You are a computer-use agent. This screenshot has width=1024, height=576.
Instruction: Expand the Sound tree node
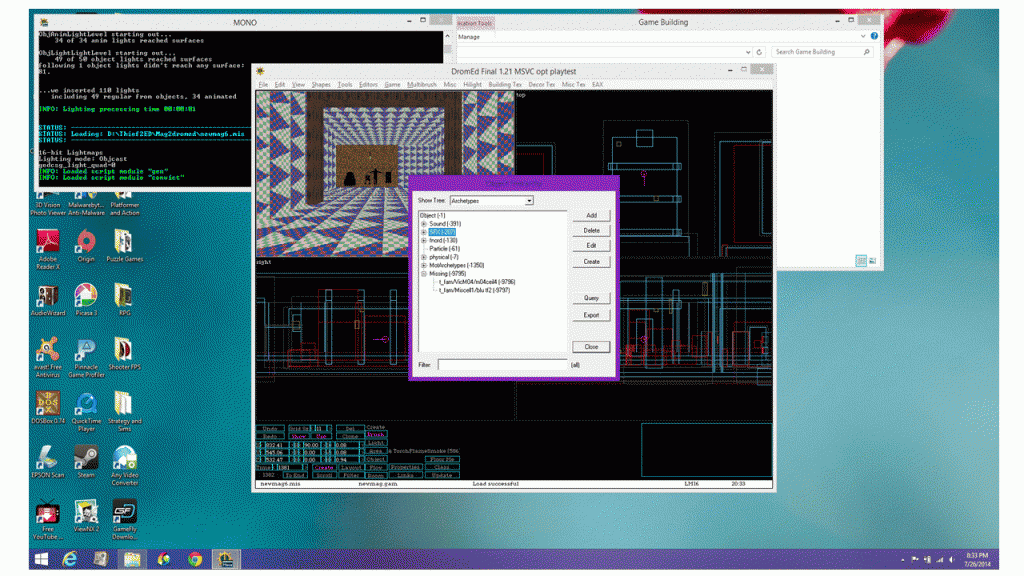tap(424, 223)
